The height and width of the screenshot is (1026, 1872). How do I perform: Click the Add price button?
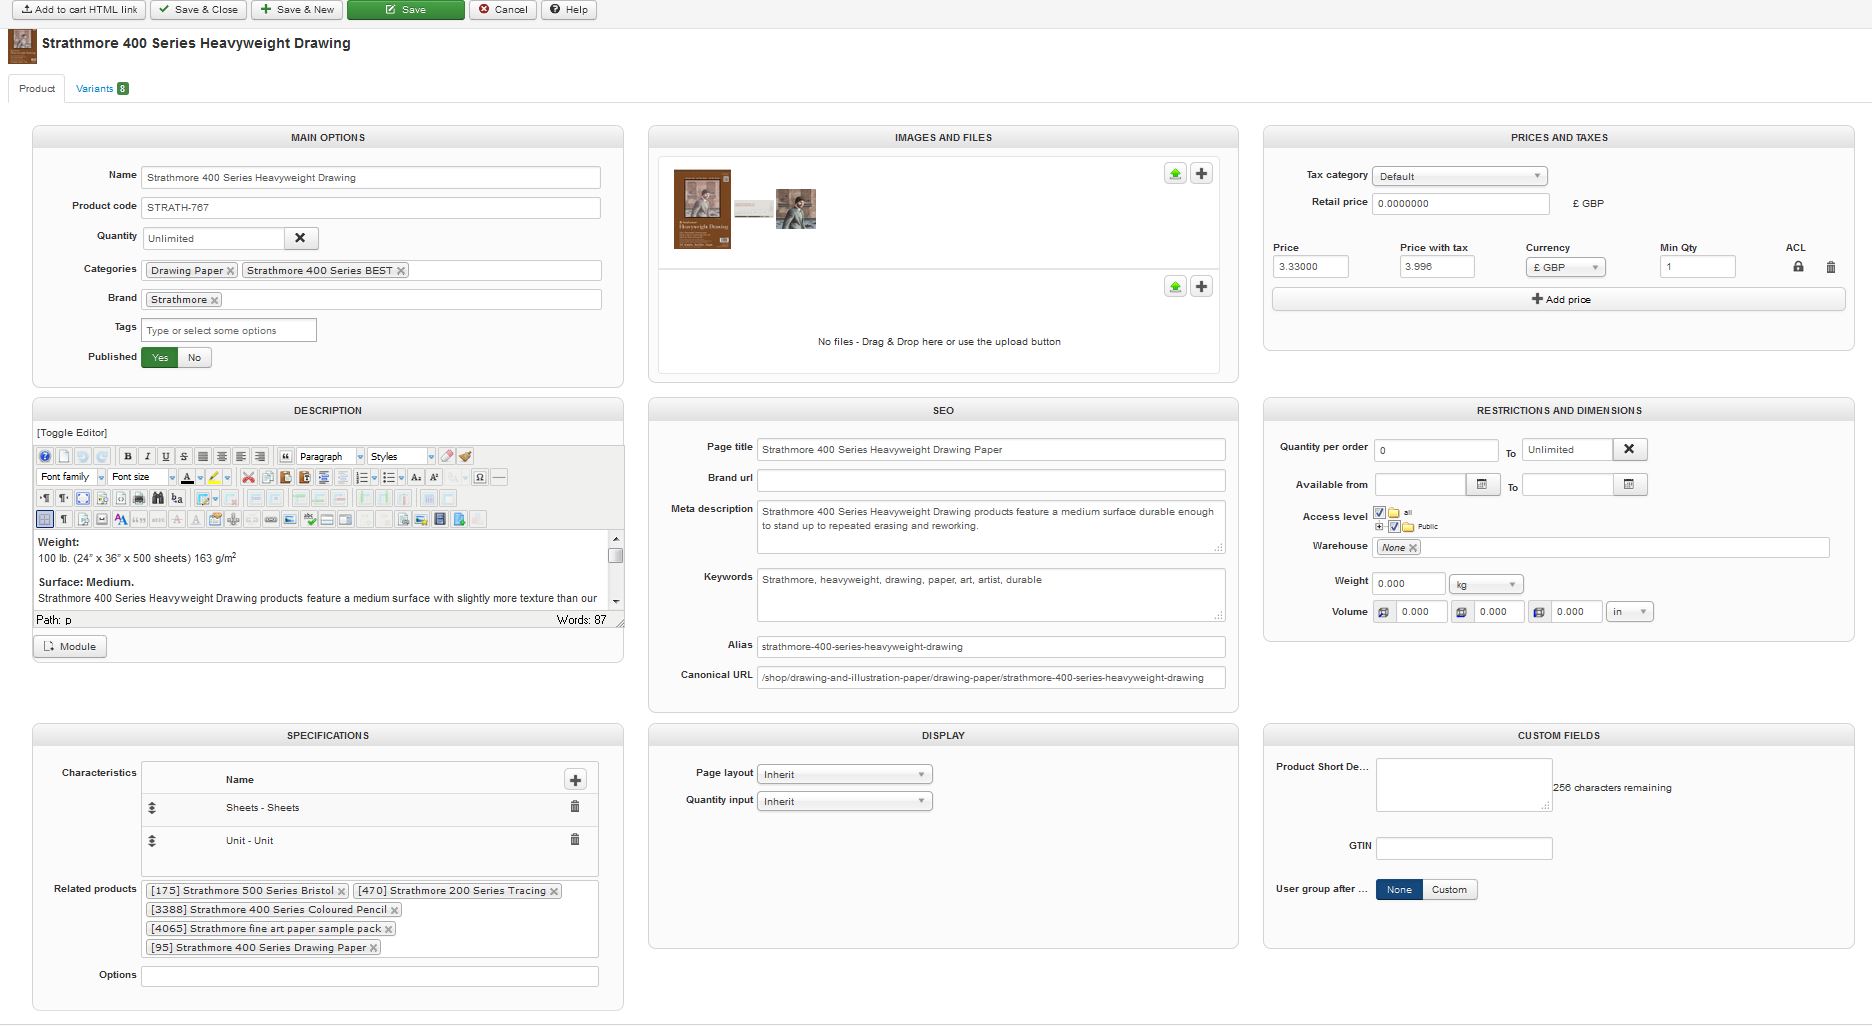[x=1559, y=299]
